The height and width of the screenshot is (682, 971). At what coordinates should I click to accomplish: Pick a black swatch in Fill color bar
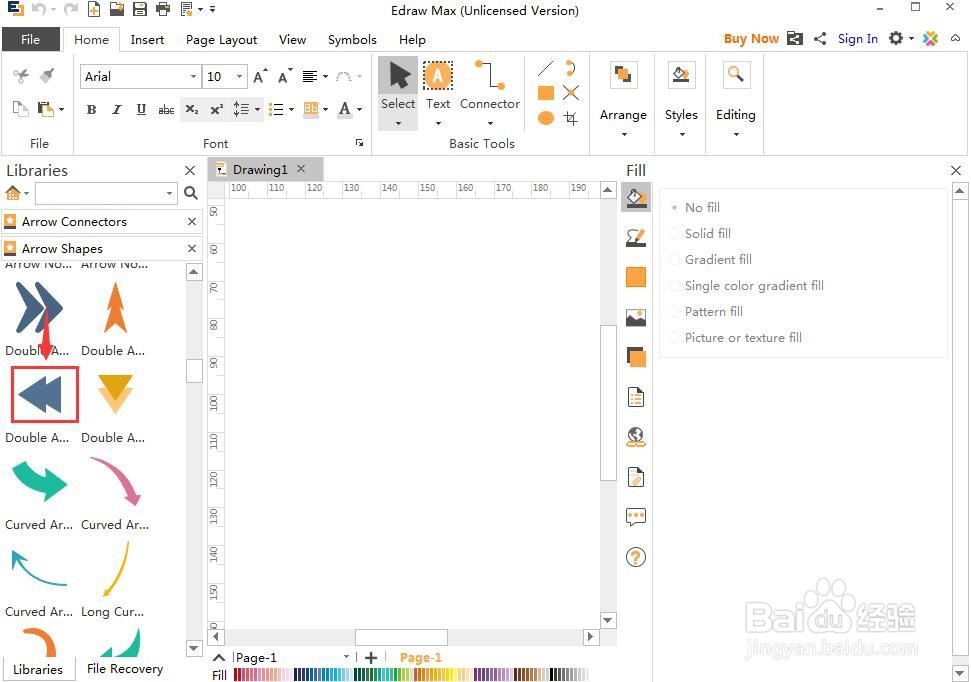[x=554, y=675]
